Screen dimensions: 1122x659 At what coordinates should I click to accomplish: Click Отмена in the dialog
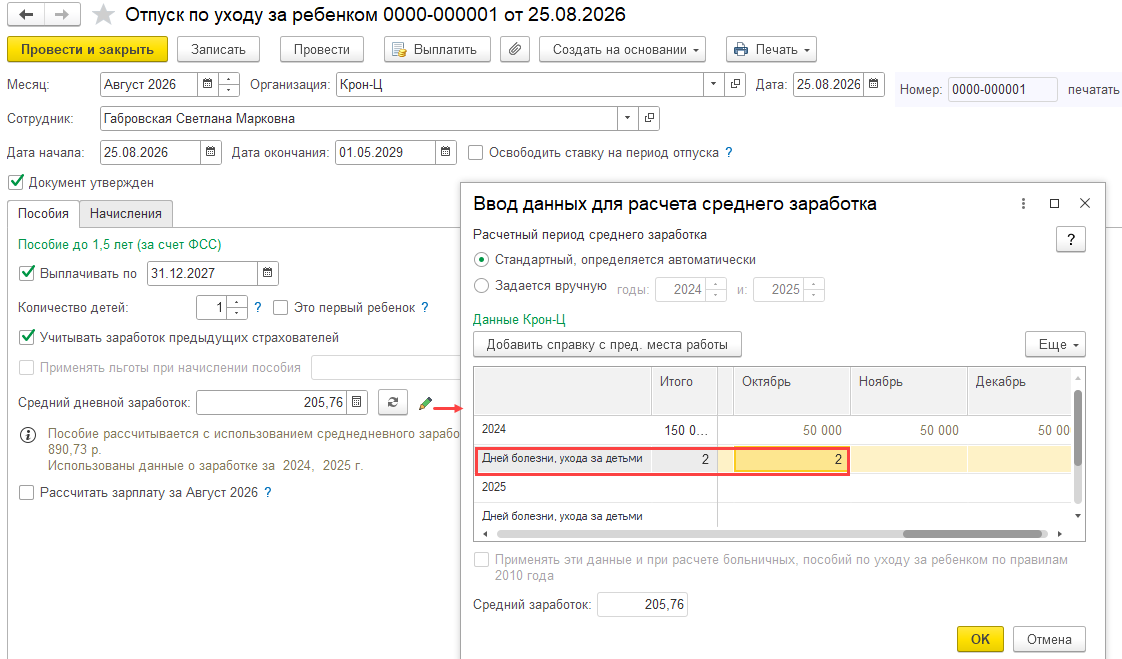(1049, 639)
